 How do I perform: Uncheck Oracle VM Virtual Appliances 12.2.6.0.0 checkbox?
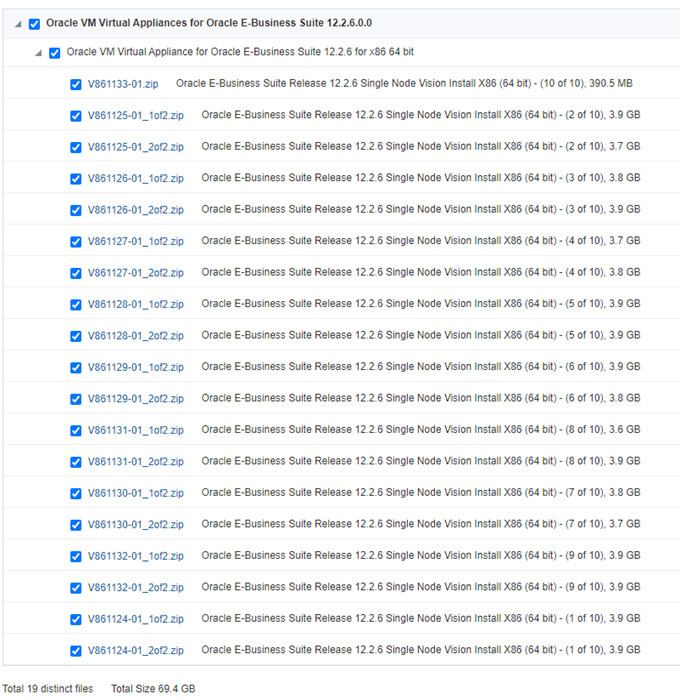[35, 23]
